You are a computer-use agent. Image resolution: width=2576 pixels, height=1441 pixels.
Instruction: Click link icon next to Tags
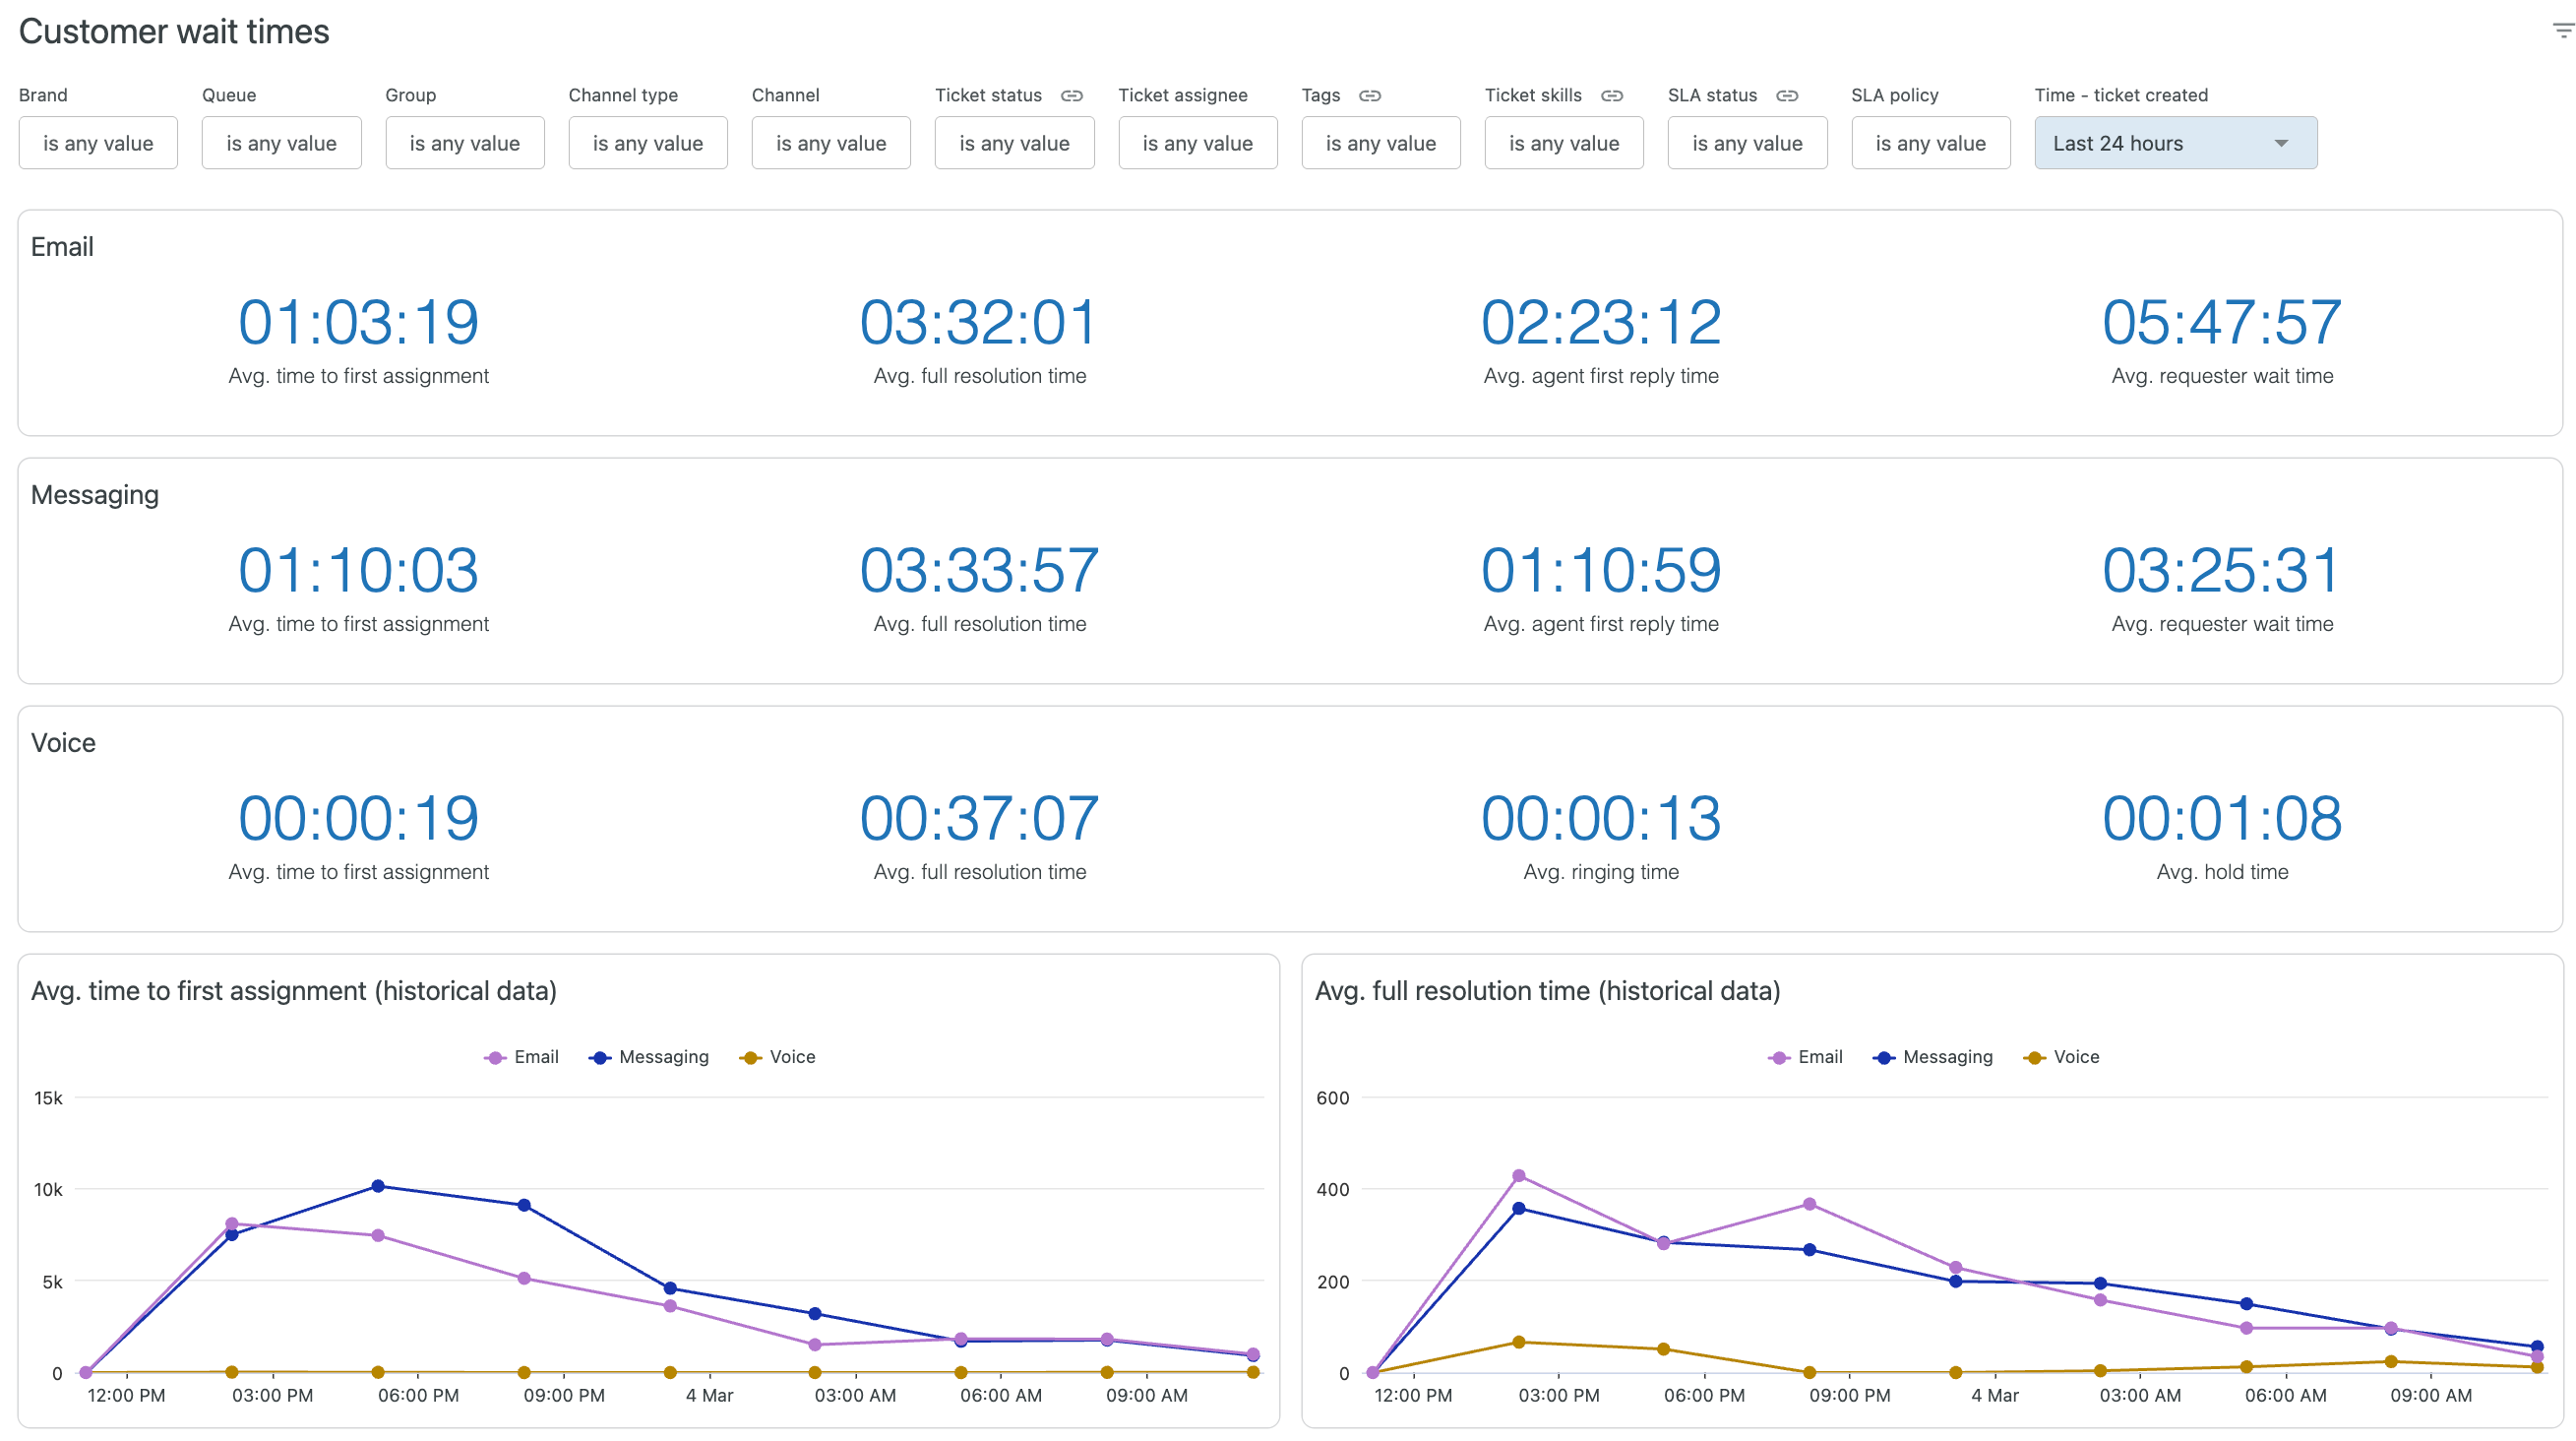click(1370, 95)
